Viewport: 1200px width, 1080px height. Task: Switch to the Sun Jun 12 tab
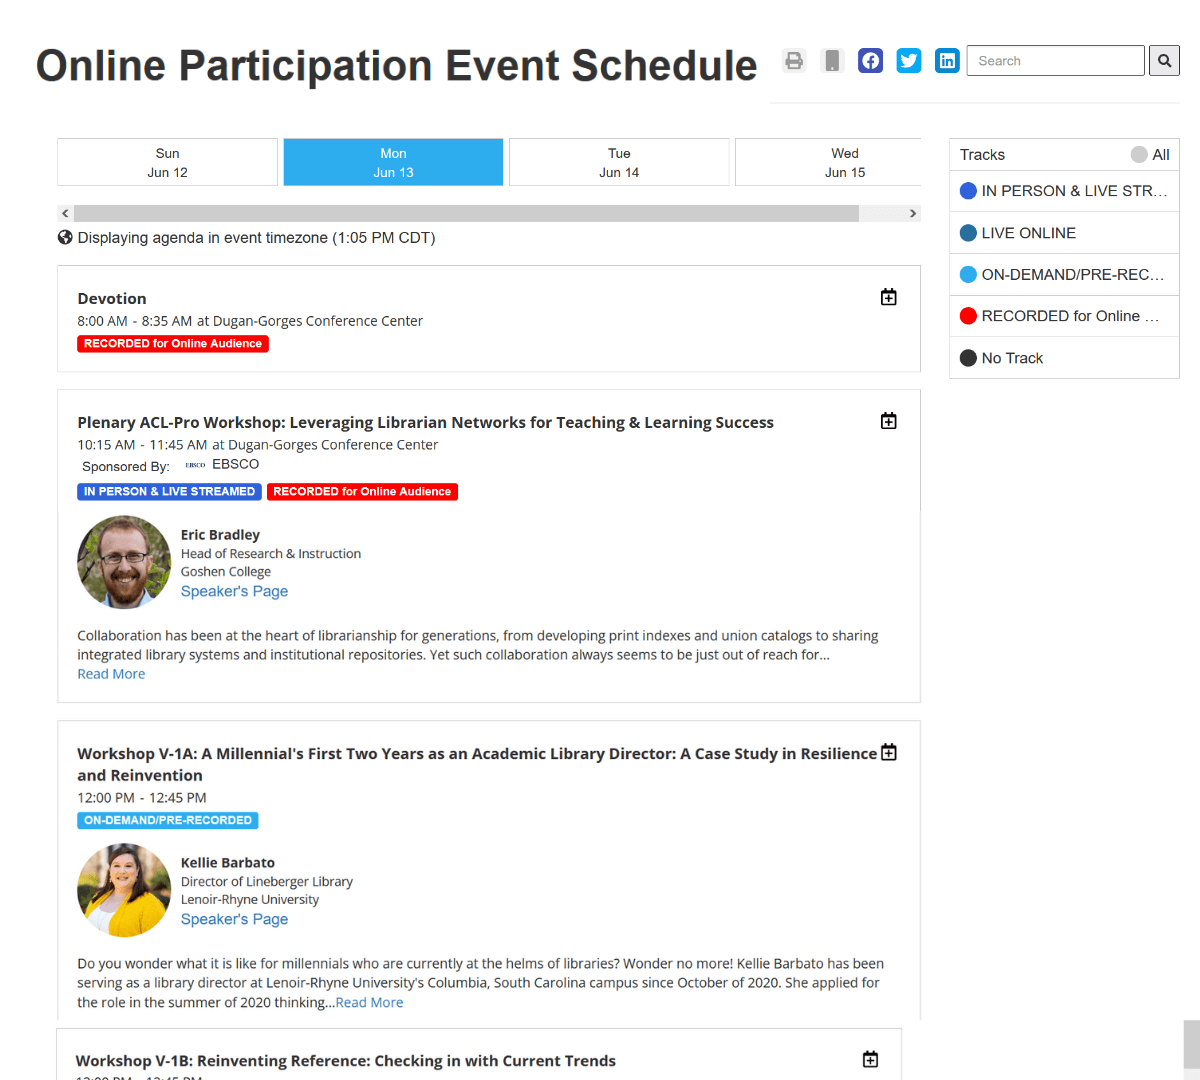click(x=167, y=162)
